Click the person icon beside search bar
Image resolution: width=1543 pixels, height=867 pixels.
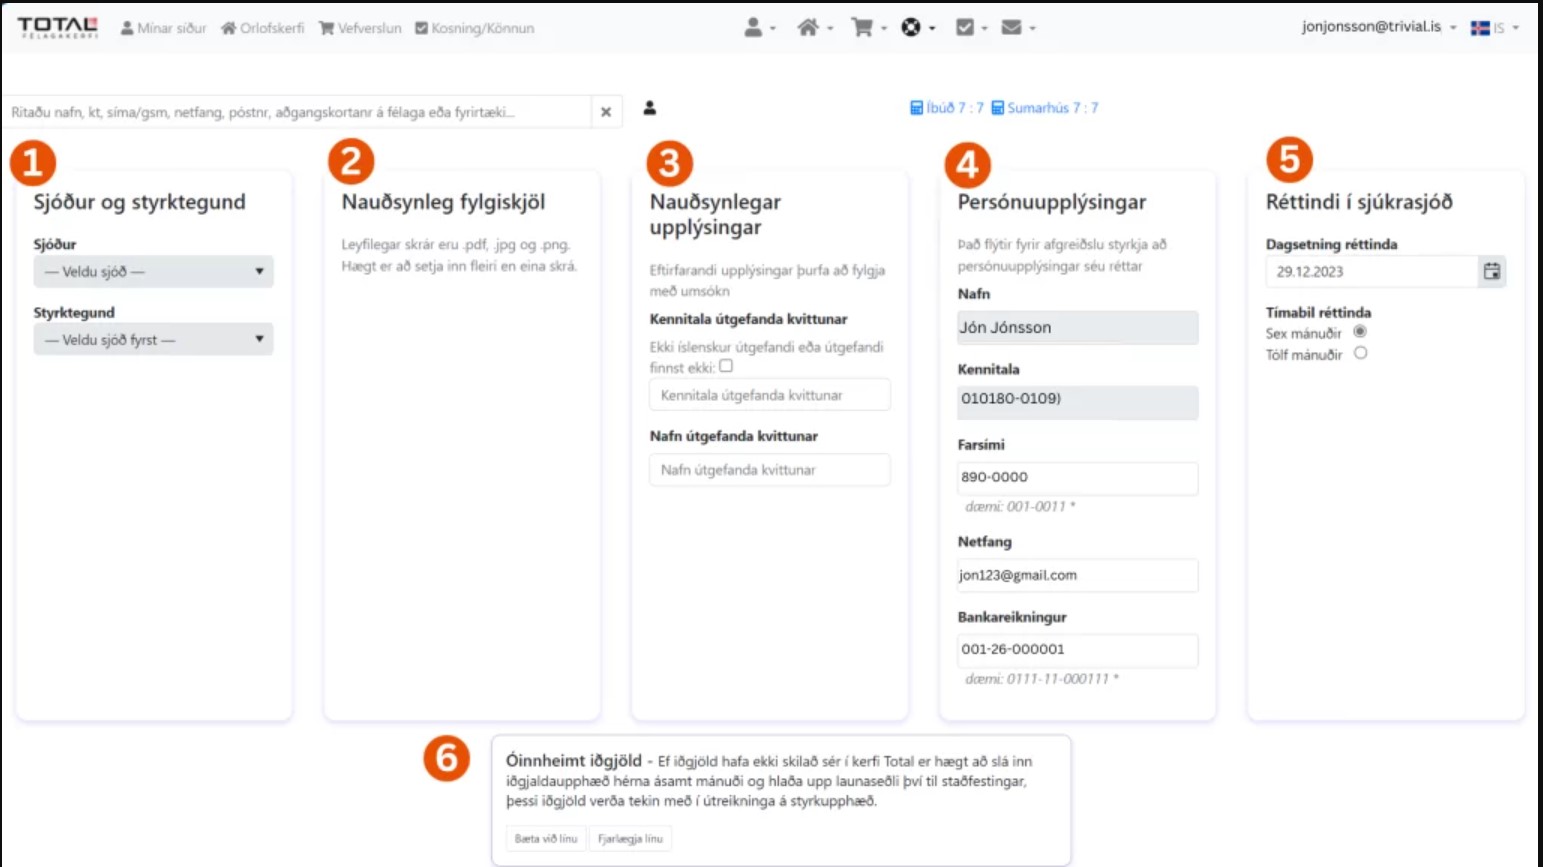[649, 108]
